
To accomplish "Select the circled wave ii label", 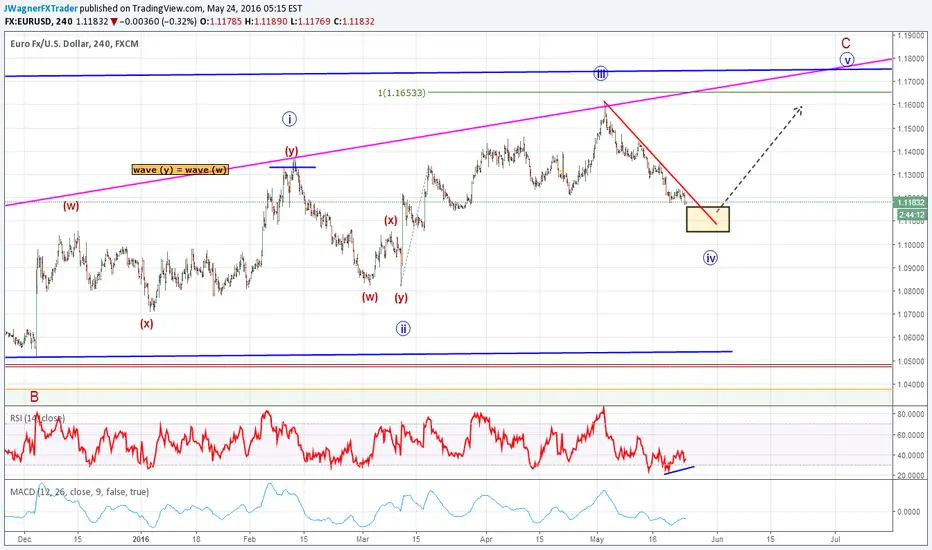I will click(x=403, y=328).
